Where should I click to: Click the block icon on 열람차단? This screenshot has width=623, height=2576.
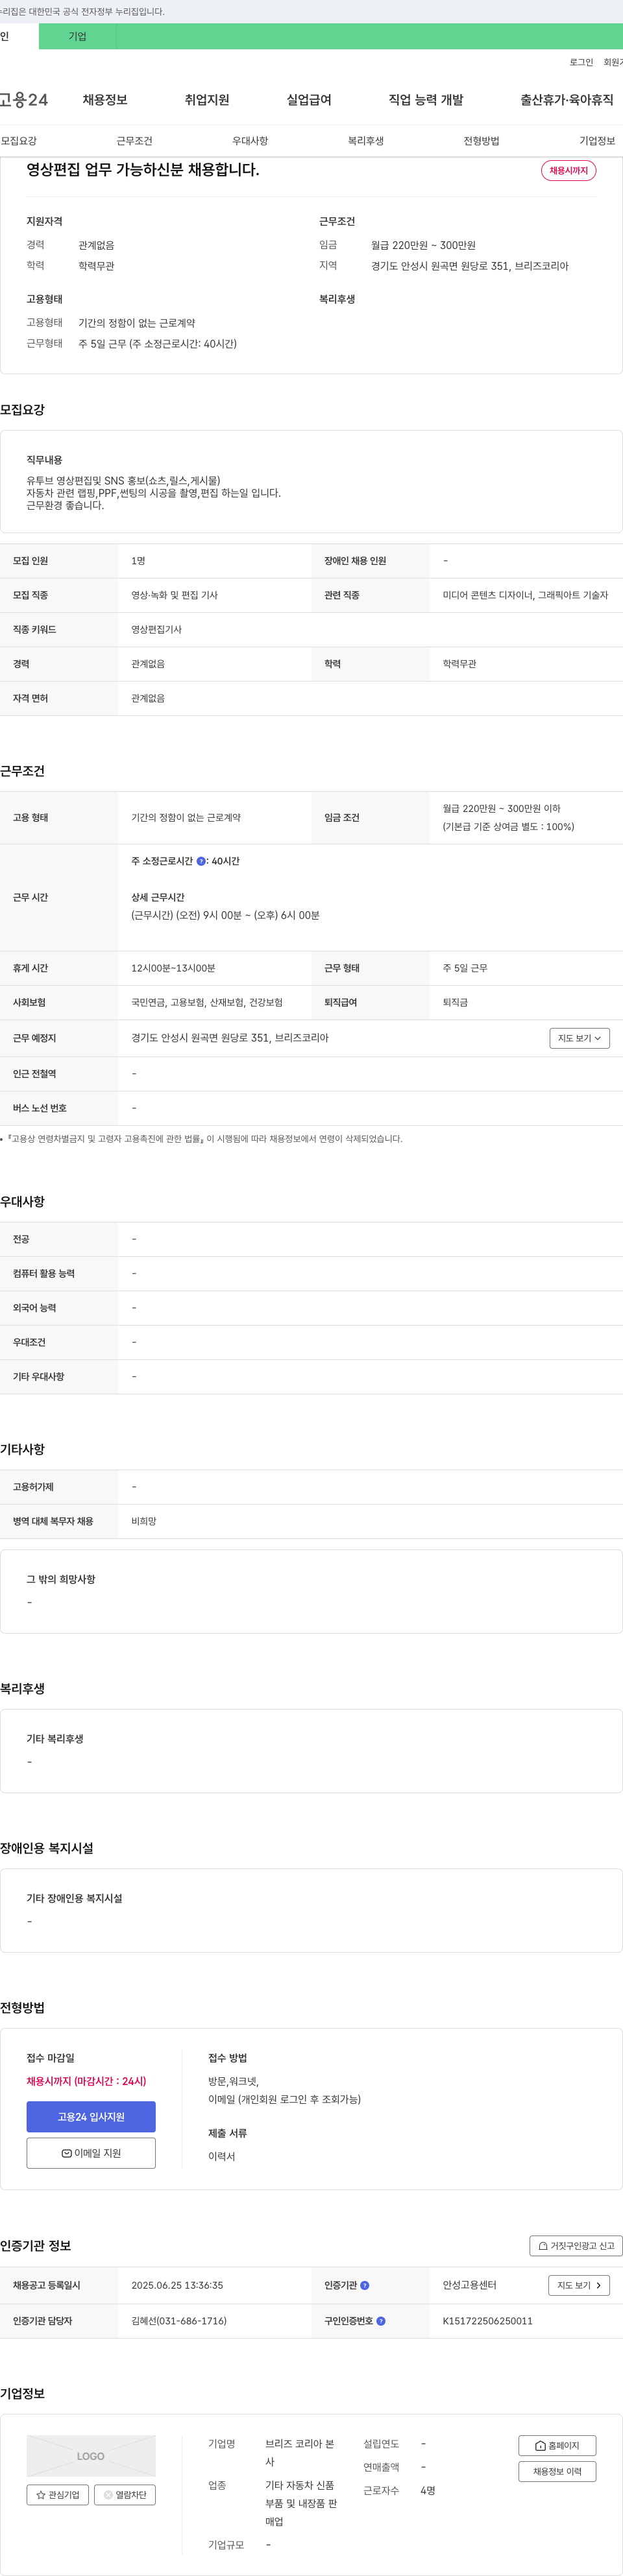pyautogui.click(x=108, y=2495)
